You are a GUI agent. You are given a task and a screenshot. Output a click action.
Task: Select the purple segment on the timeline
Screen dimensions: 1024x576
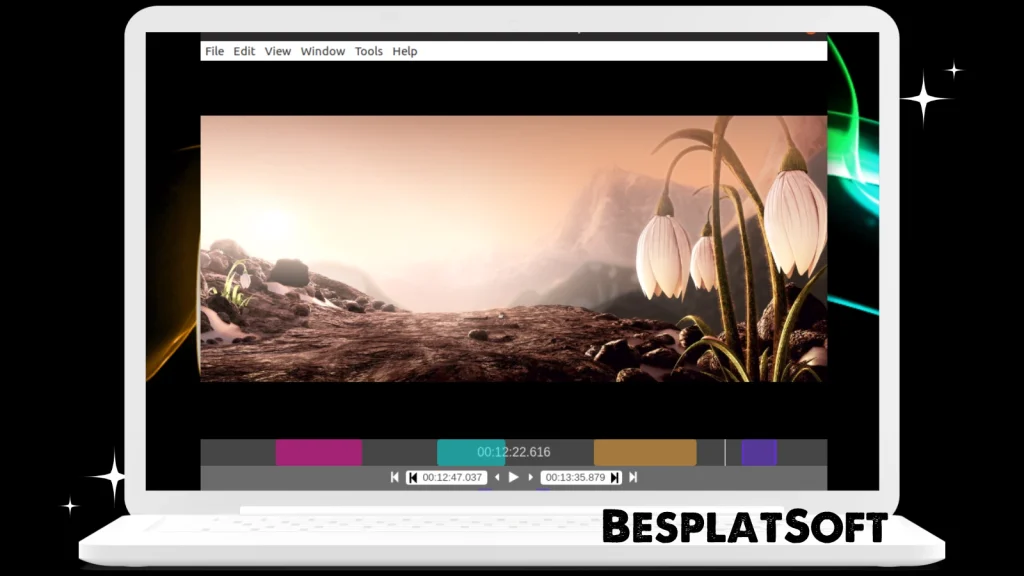[758, 453]
